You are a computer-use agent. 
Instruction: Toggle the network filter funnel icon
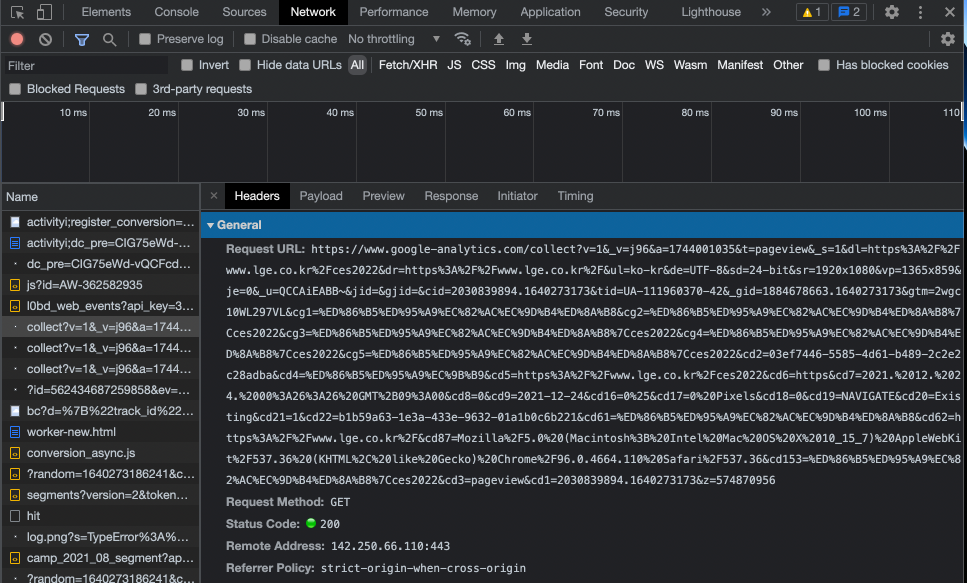coord(81,39)
